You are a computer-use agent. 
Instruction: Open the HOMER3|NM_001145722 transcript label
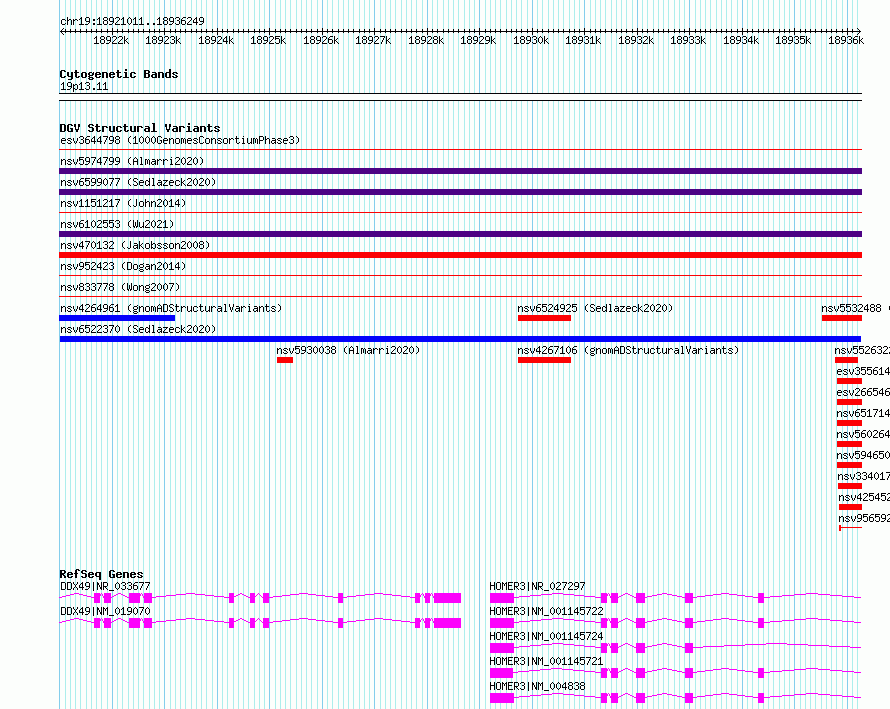(x=546, y=611)
